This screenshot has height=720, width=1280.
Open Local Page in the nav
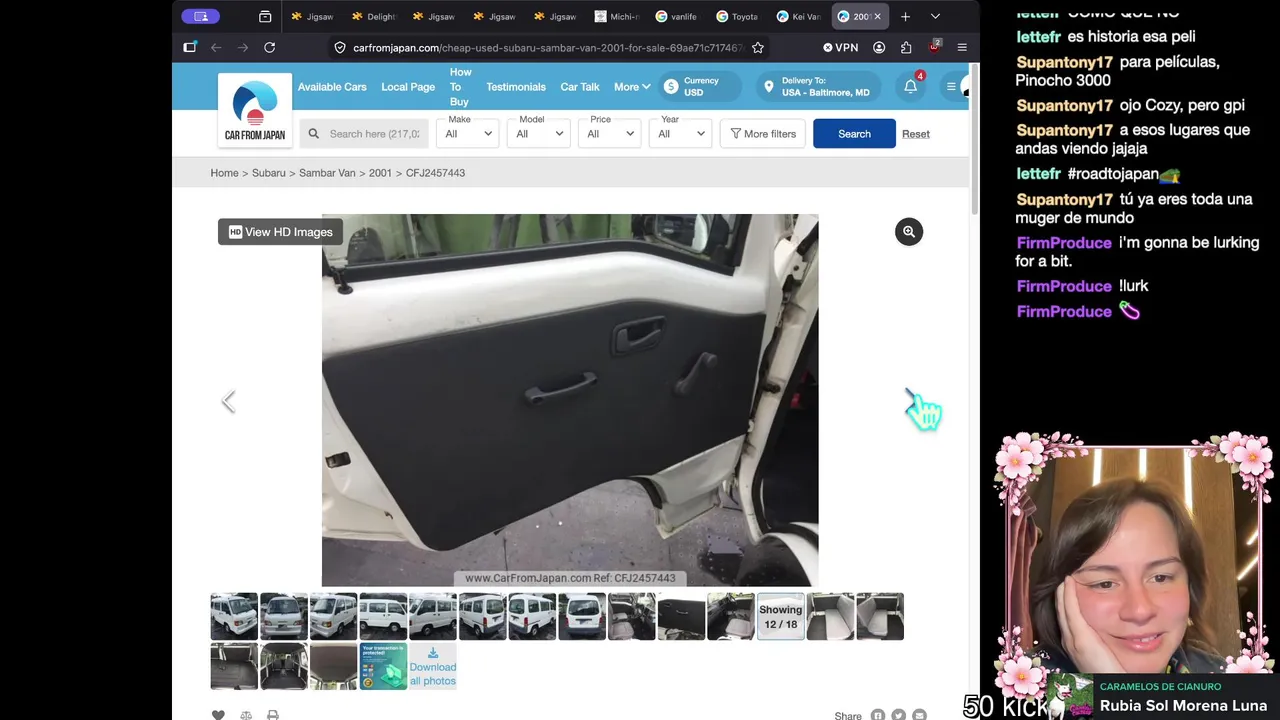click(408, 87)
